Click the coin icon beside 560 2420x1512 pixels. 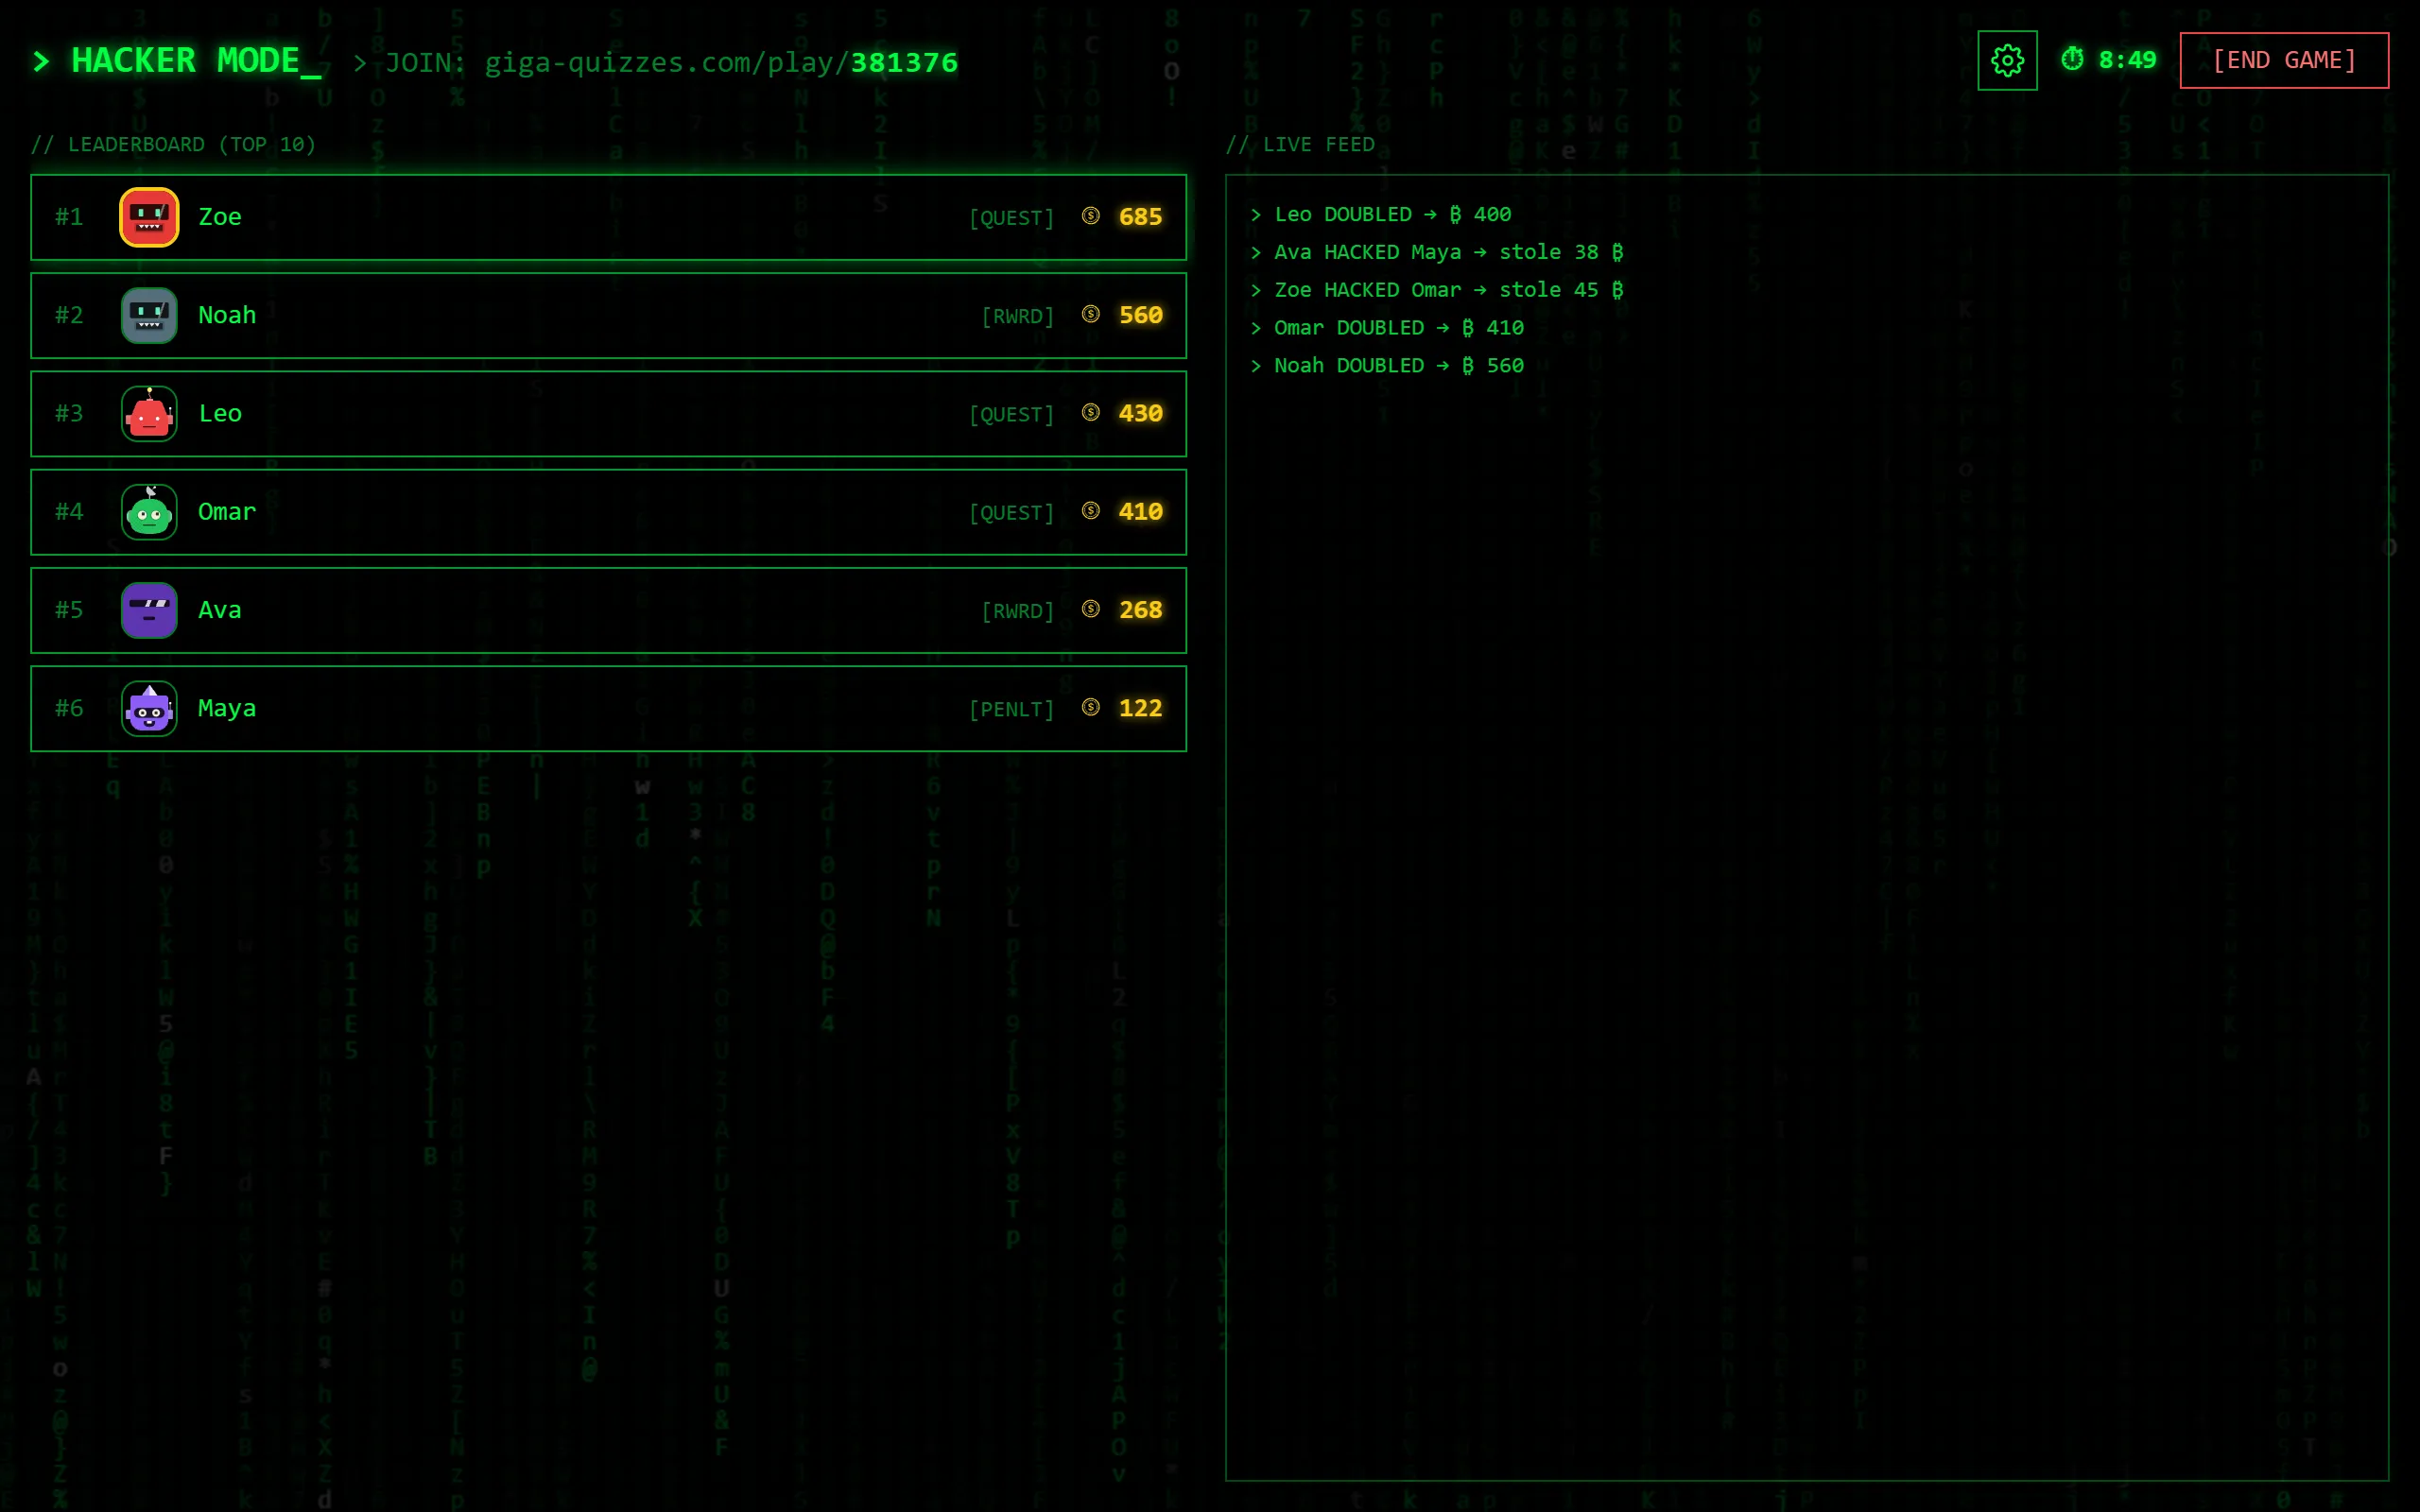point(1091,314)
